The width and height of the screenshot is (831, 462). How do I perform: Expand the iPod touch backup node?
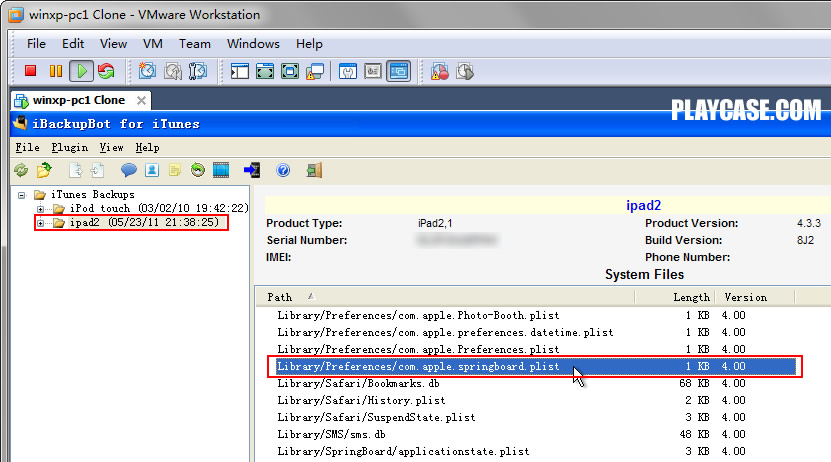(x=40, y=209)
